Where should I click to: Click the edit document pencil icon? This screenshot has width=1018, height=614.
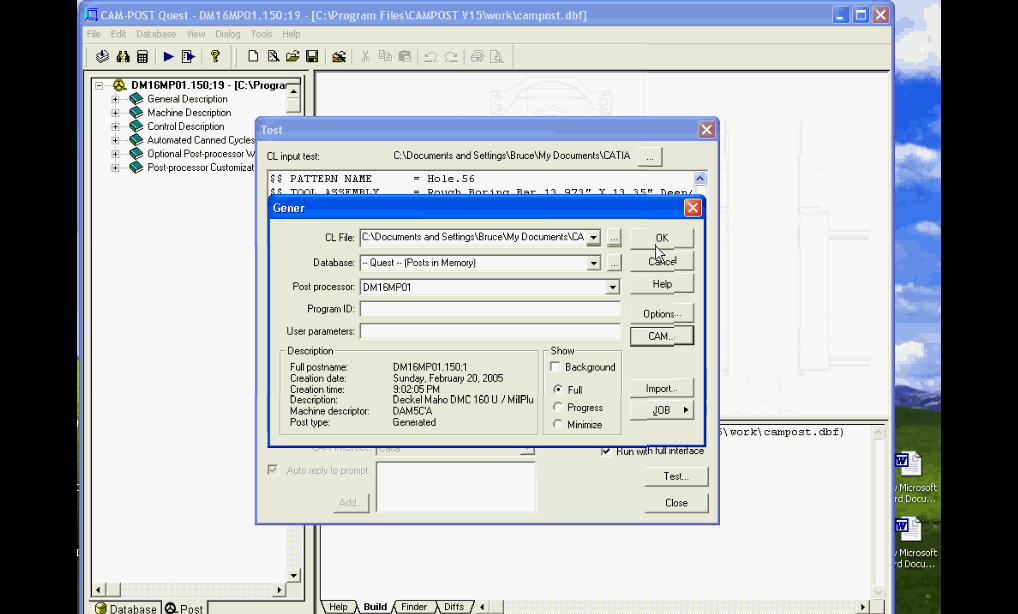point(273,56)
